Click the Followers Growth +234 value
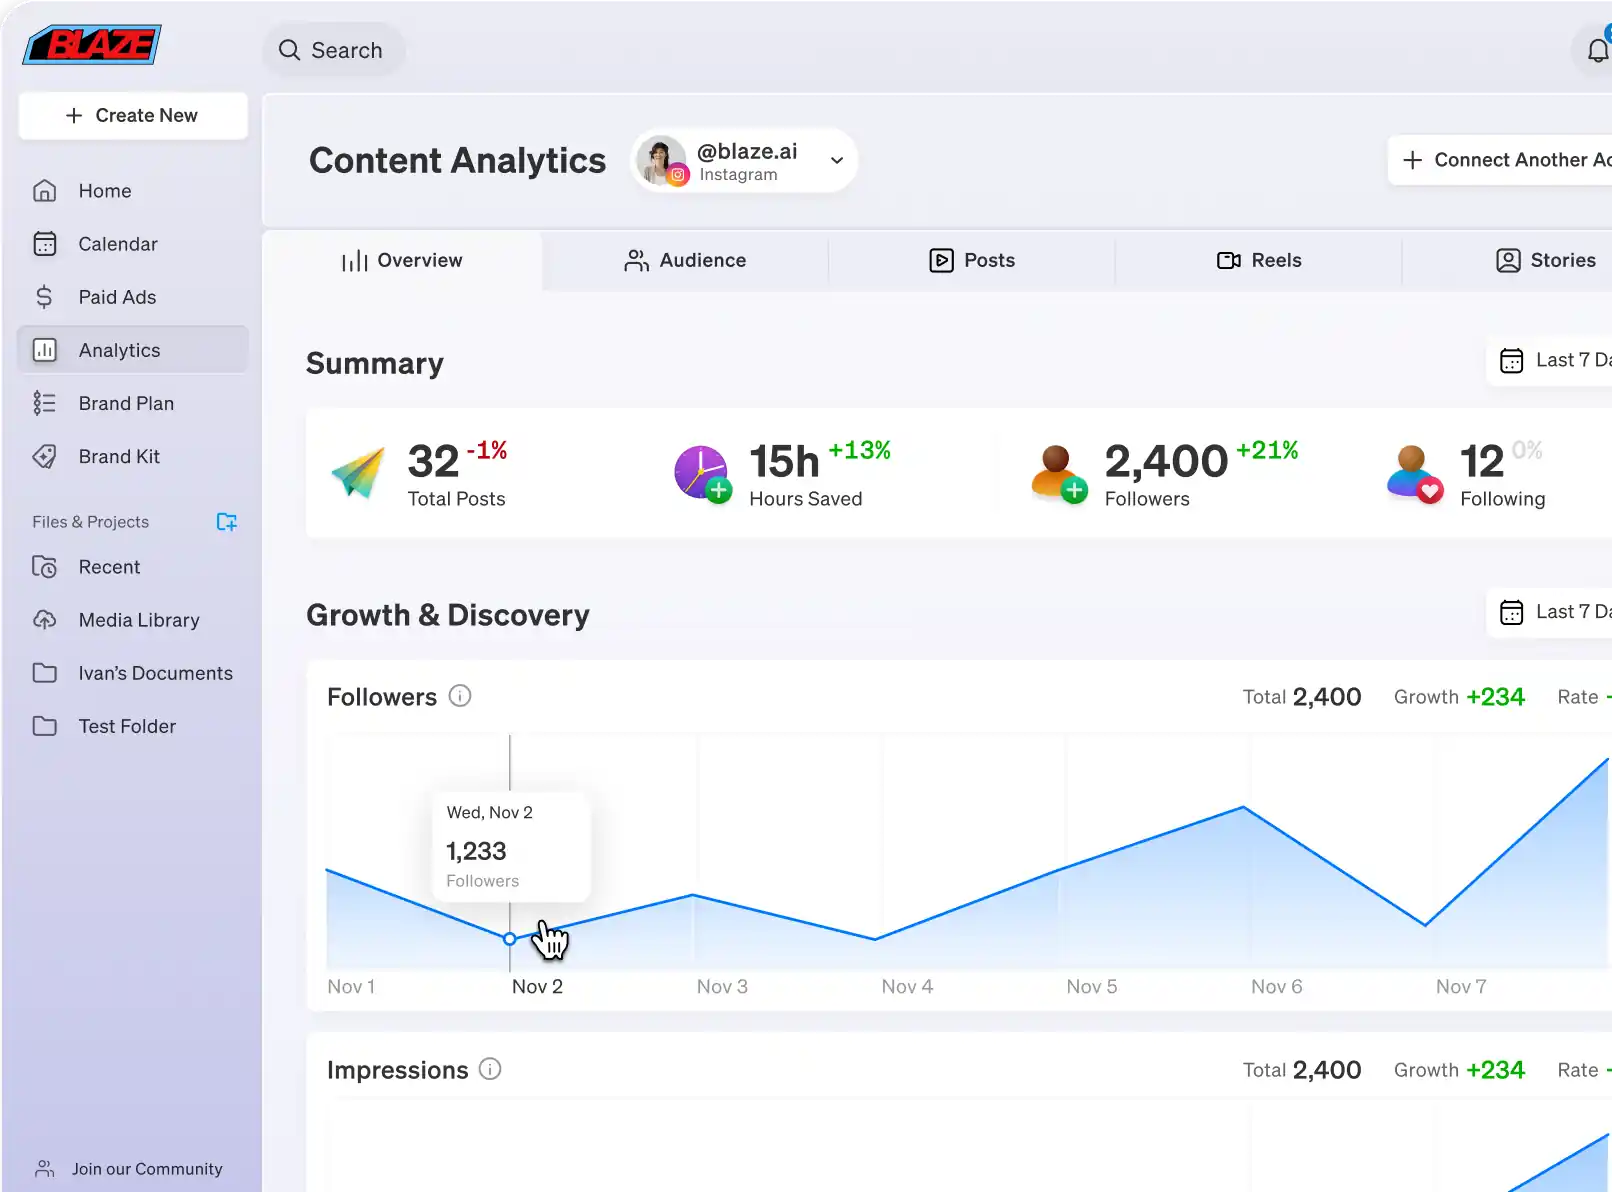The image size is (1612, 1192). point(1496,697)
